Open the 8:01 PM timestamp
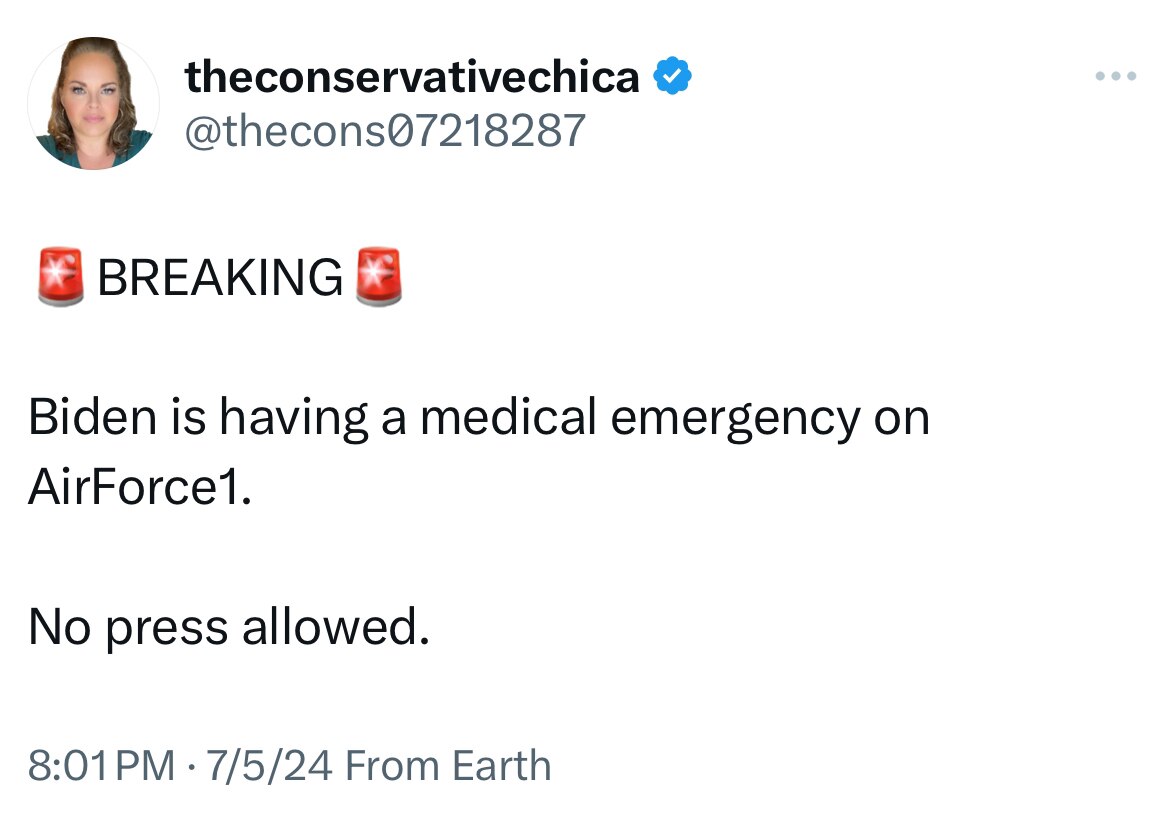1170x826 pixels. pyautogui.click(x=101, y=766)
